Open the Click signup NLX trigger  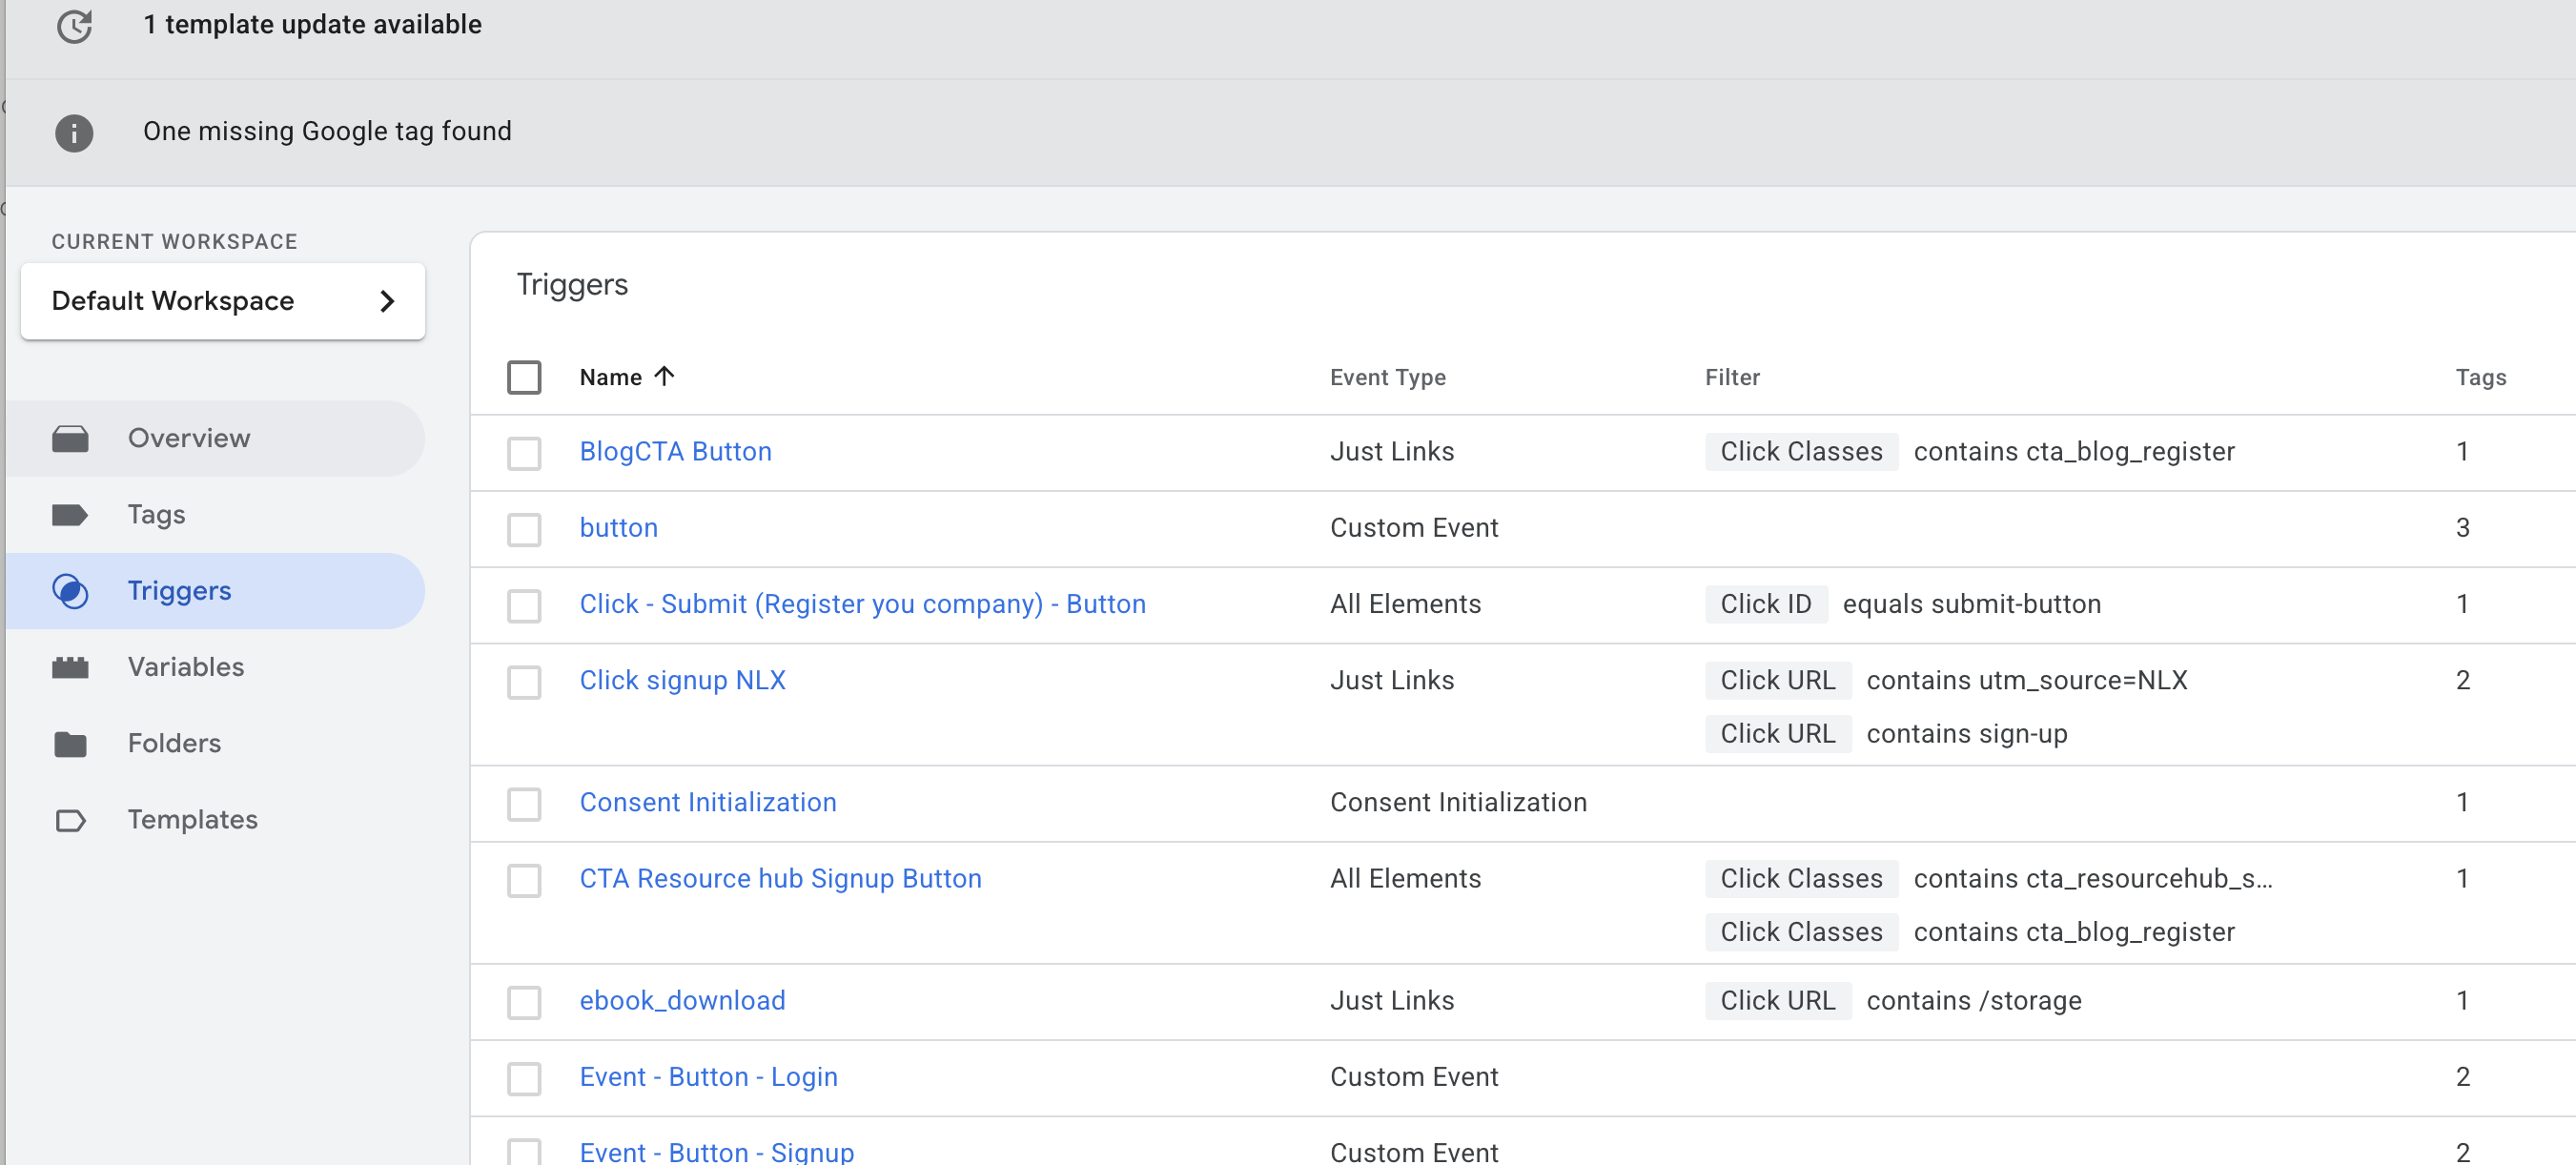(682, 680)
